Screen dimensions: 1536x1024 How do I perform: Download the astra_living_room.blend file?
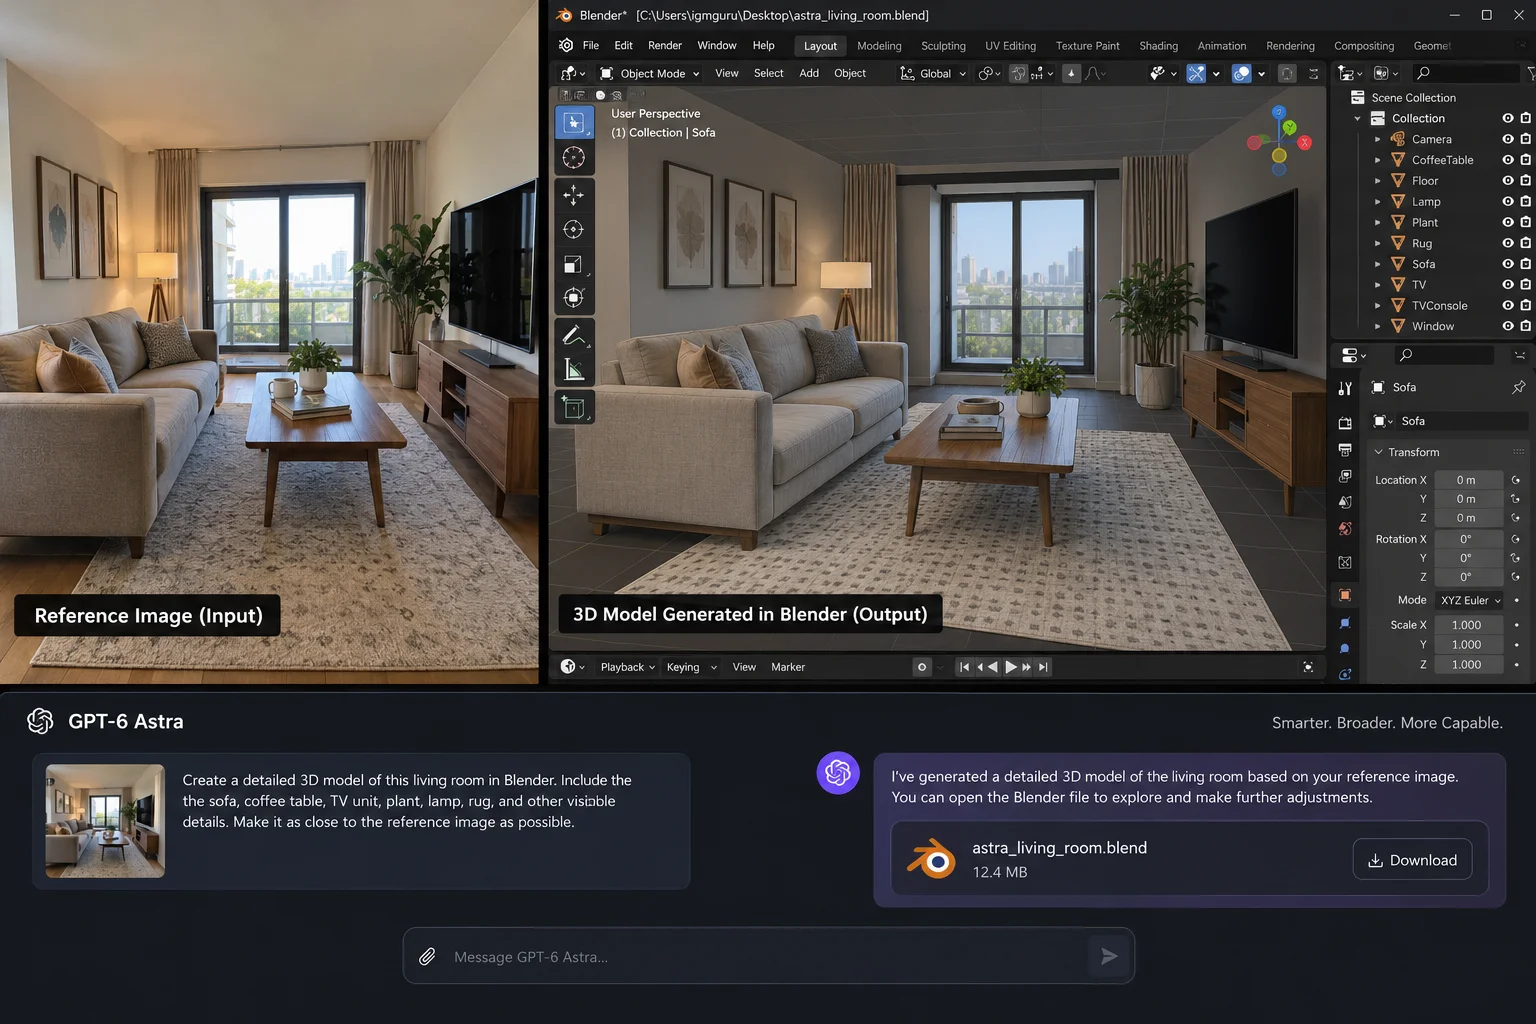click(1412, 859)
